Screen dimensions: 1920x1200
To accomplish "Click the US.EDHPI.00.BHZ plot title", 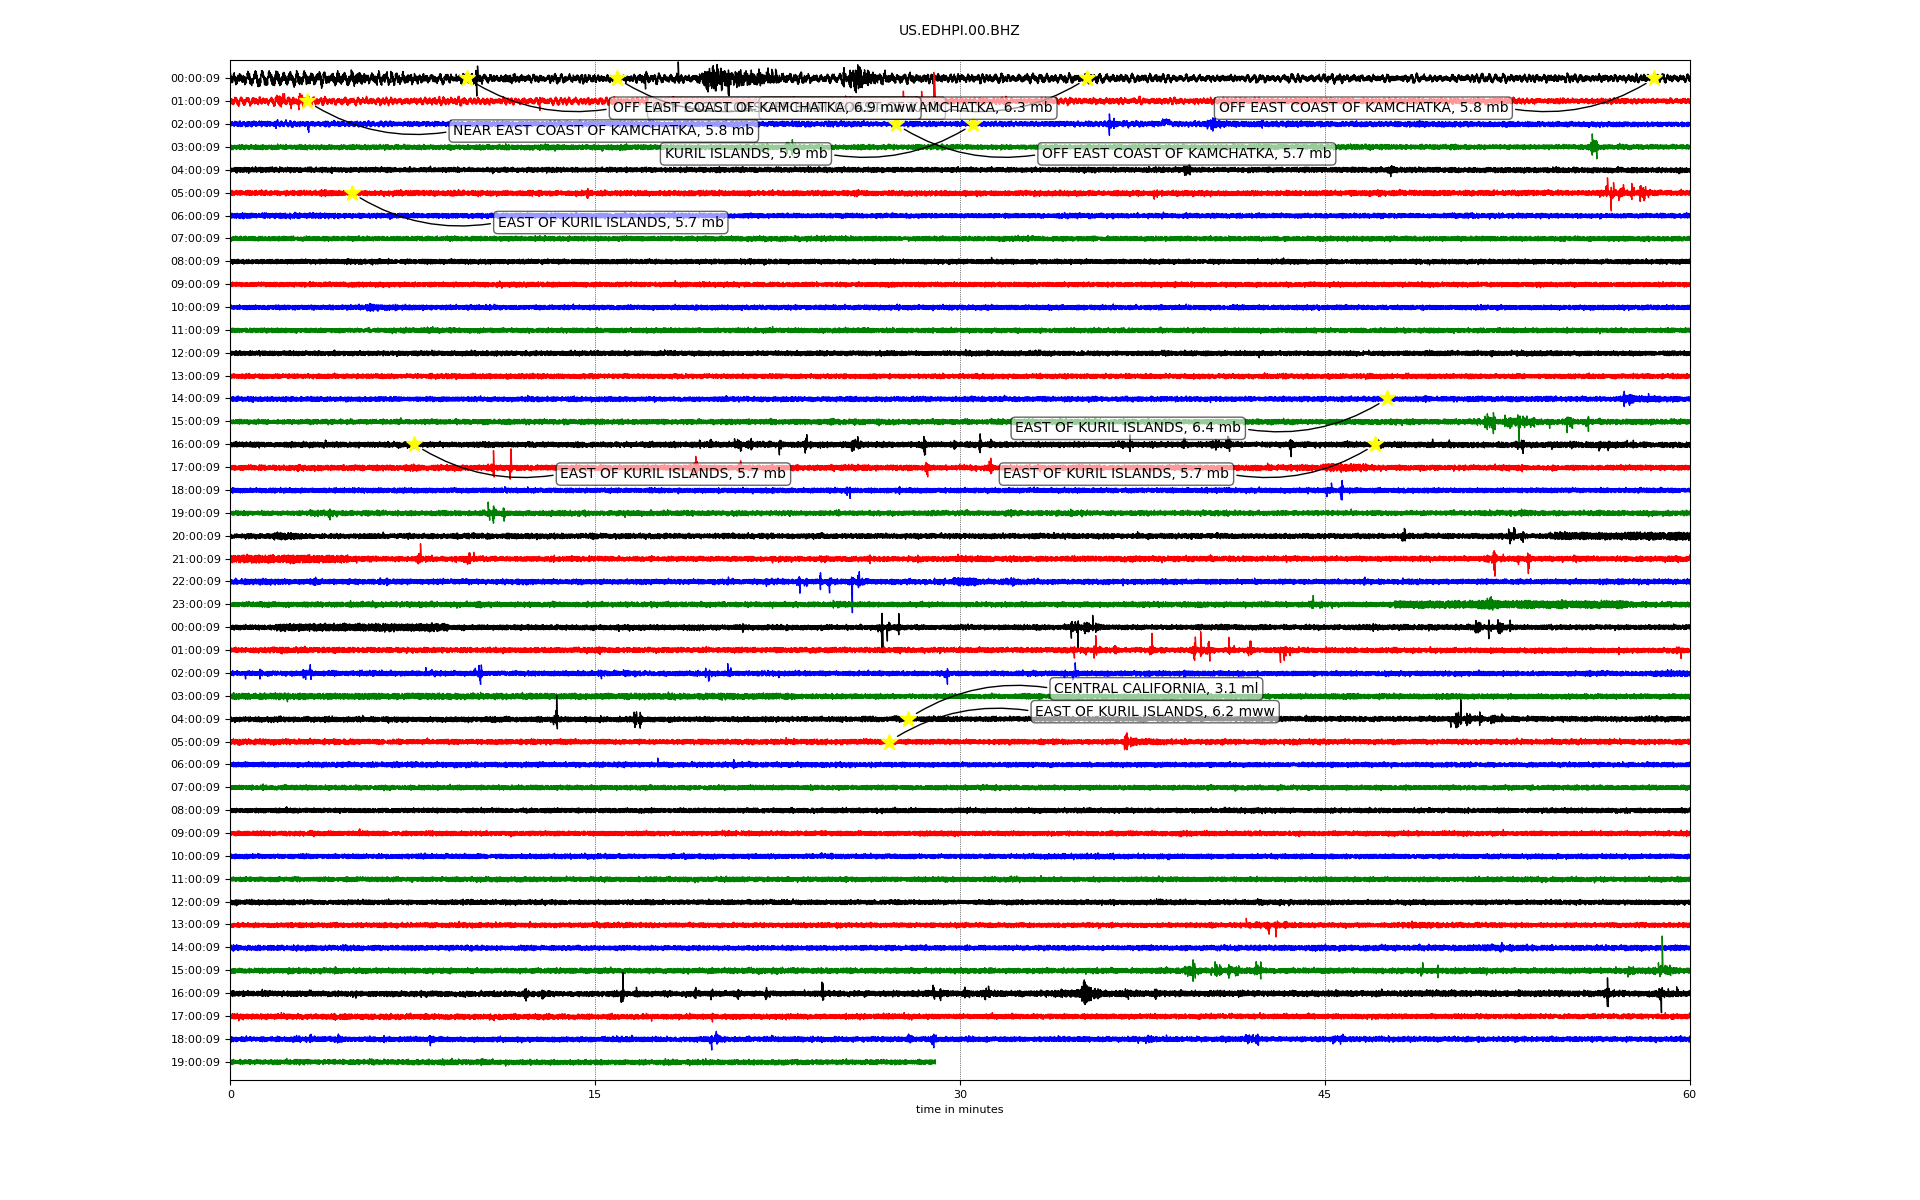I will coord(959,31).
